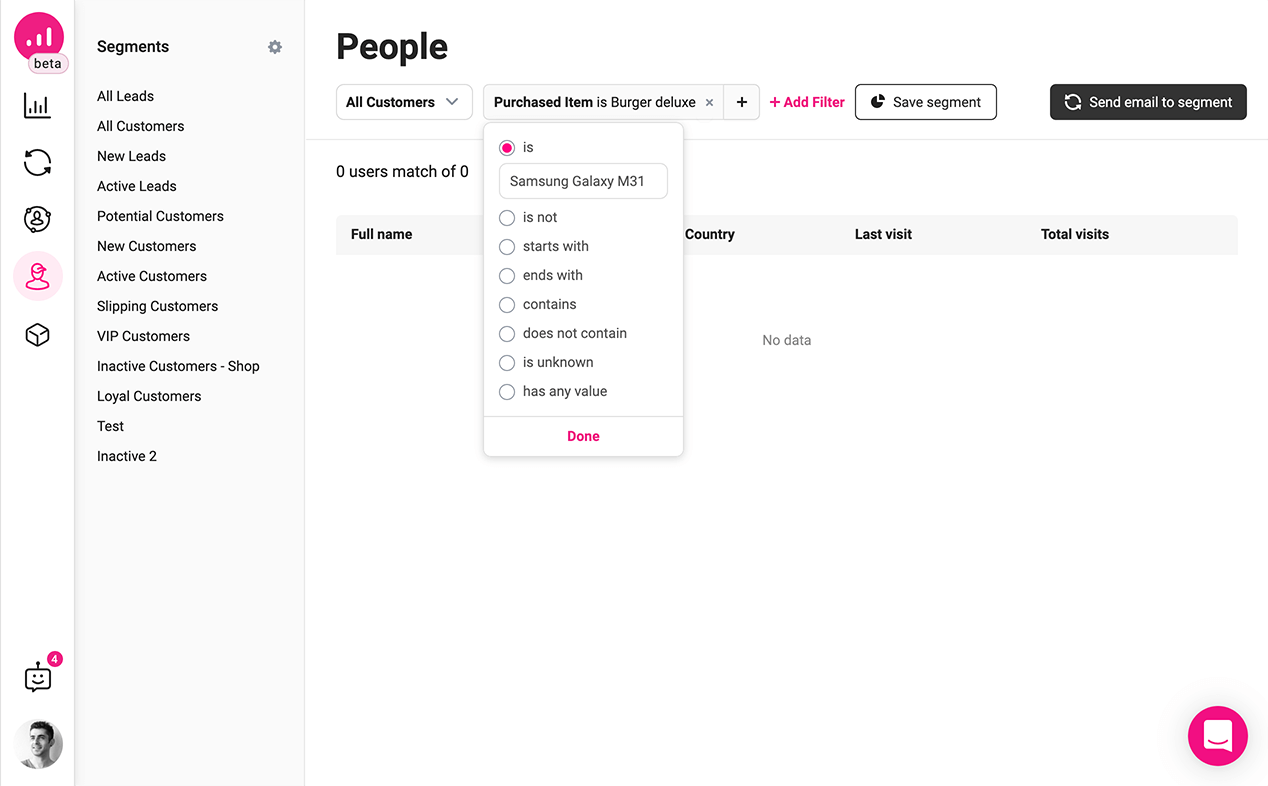Select the Slipping Customers segment
The width and height of the screenshot is (1268, 786).
coord(157,306)
